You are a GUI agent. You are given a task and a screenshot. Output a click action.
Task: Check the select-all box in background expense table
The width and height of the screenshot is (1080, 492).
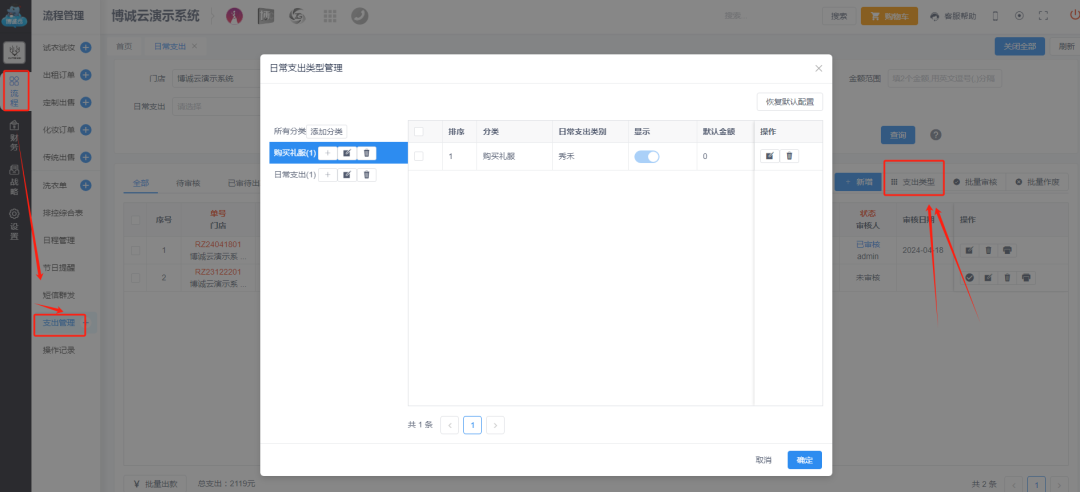136,220
